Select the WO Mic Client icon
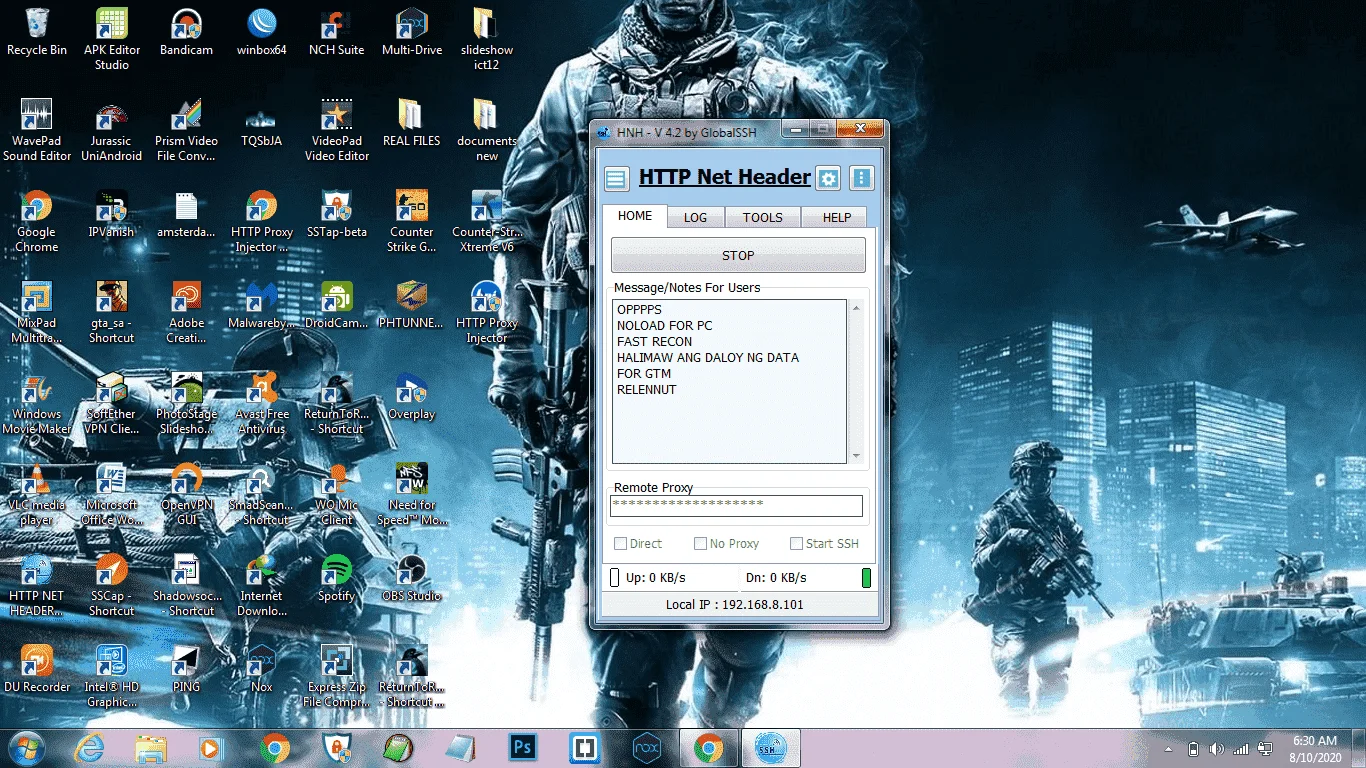The height and width of the screenshot is (768, 1366). [x=337, y=494]
